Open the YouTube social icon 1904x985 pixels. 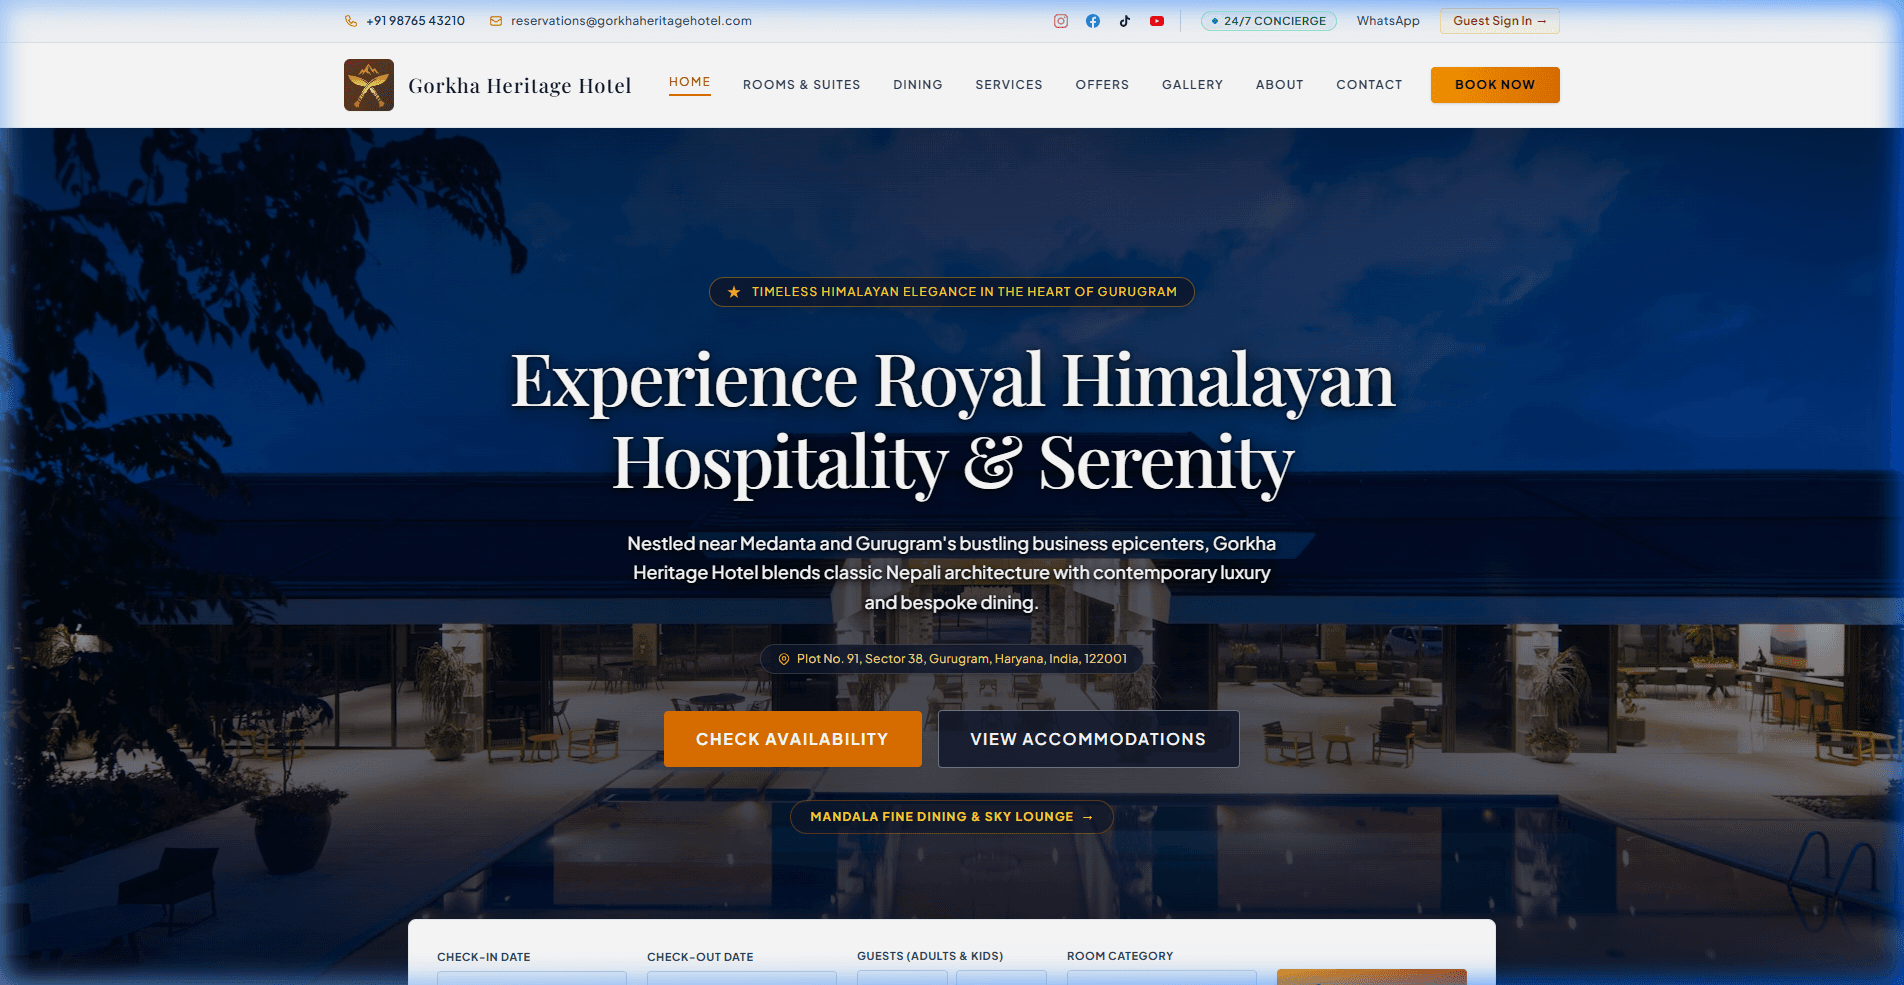coord(1157,21)
